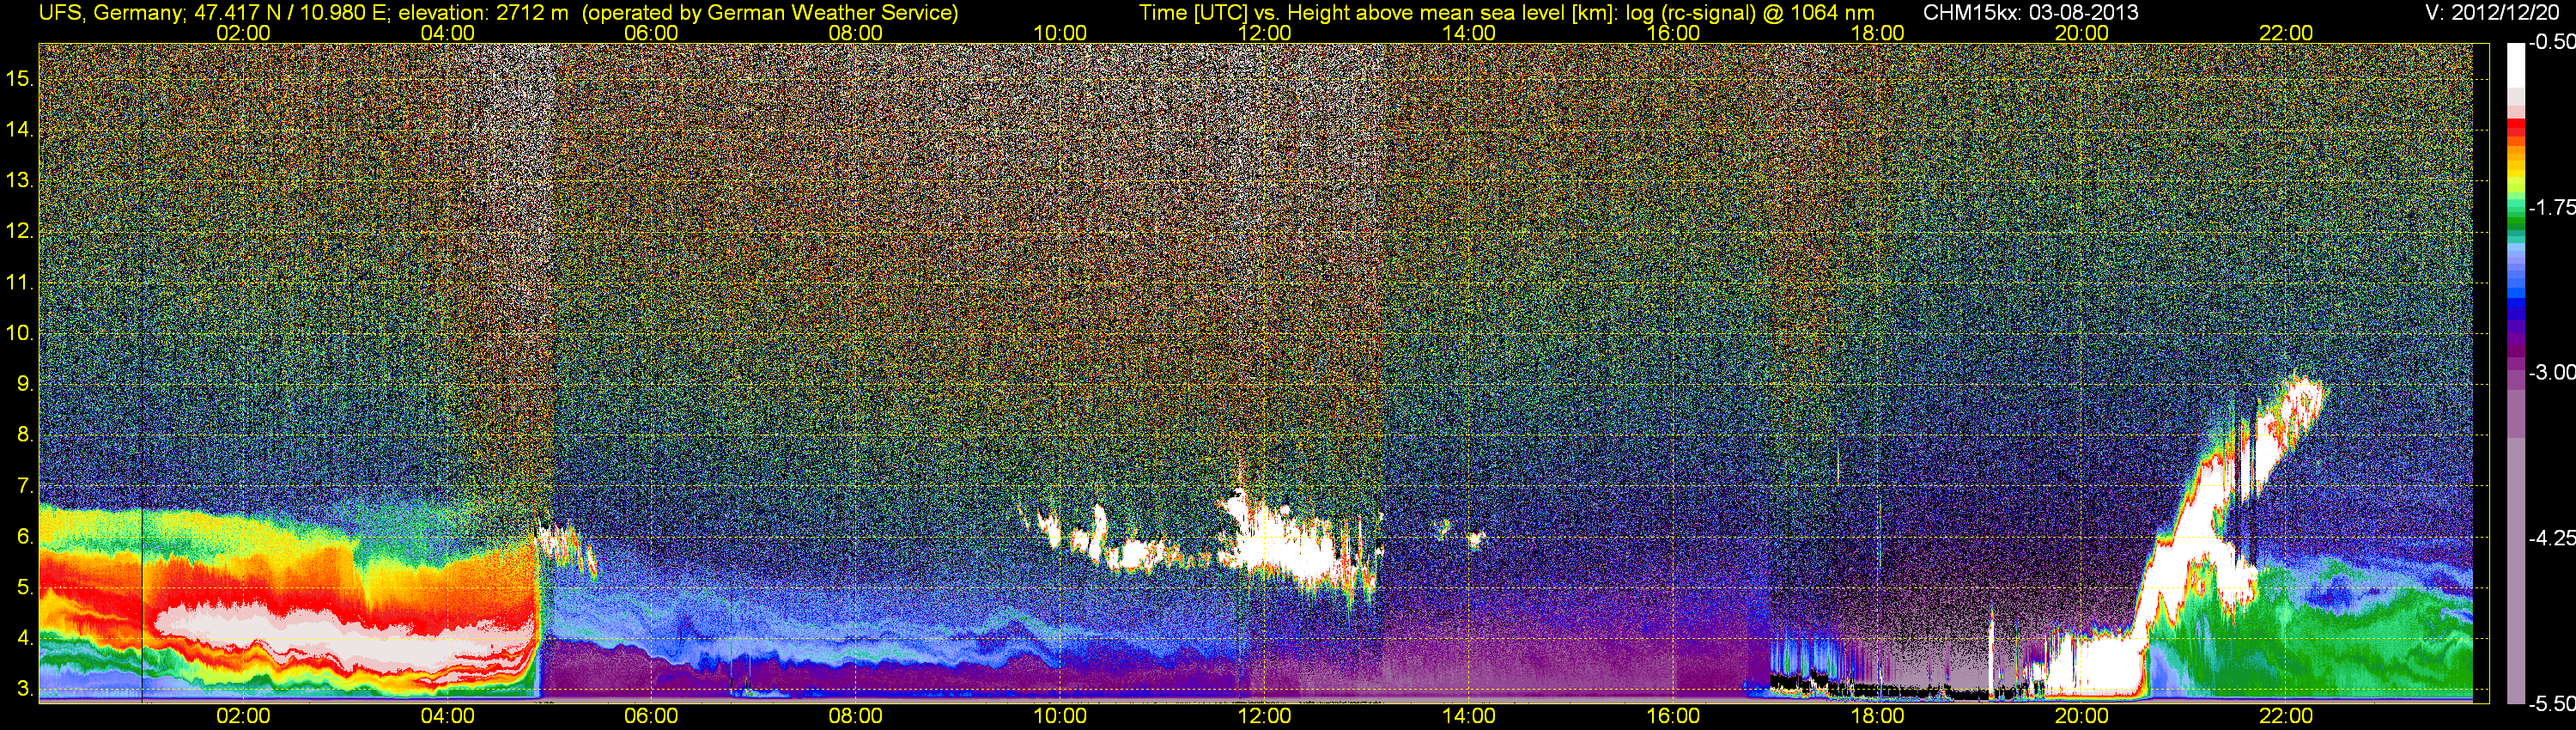The width and height of the screenshot is (2576, 730).
Task: Click the colorbar value "-5.50"
Action: 2551,704
